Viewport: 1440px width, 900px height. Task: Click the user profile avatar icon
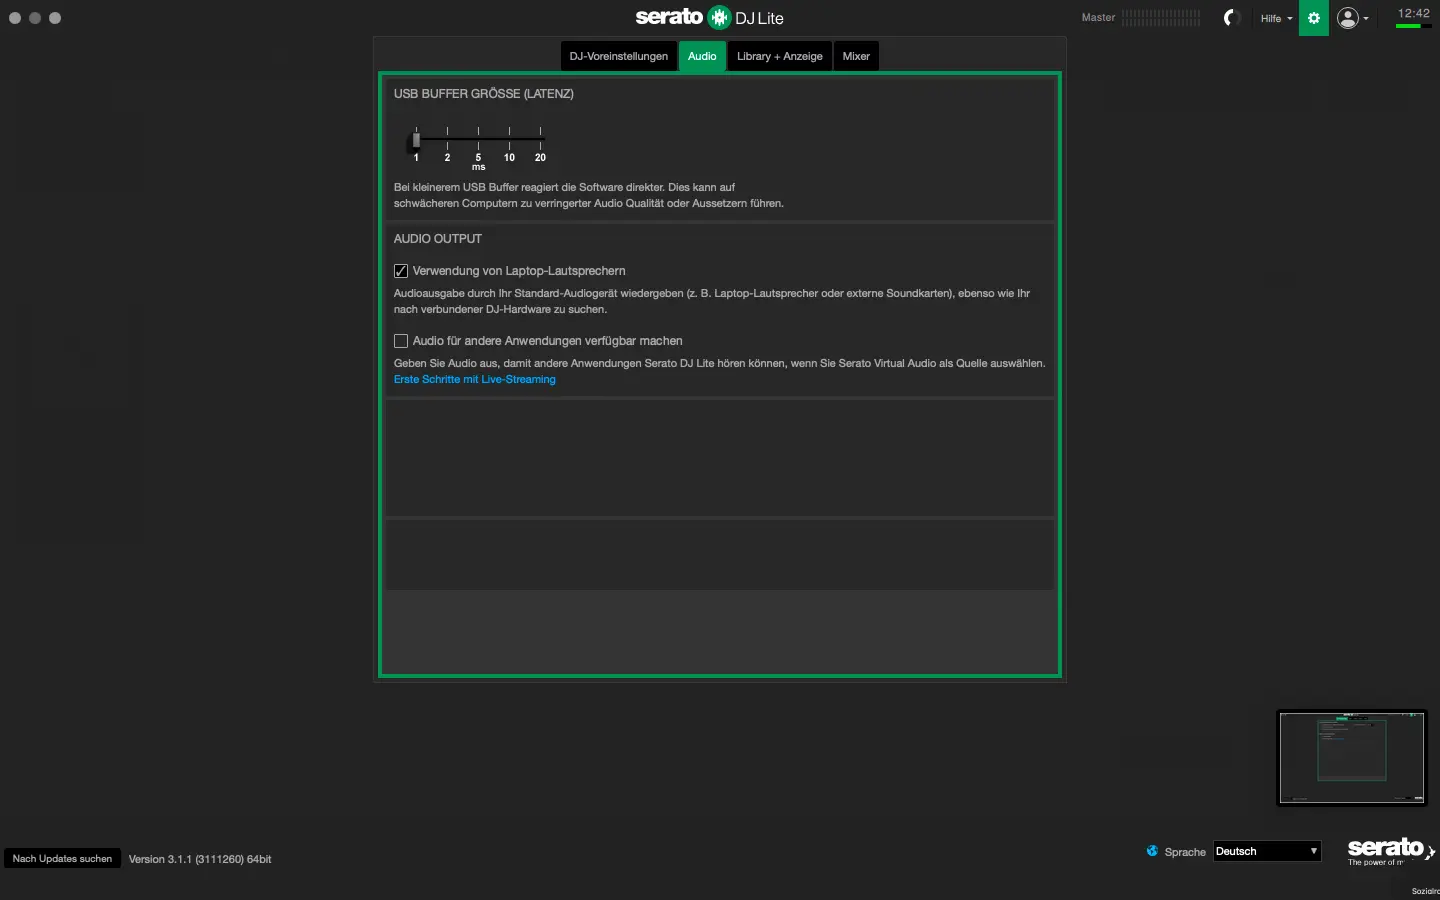[x=1348, y=18]
